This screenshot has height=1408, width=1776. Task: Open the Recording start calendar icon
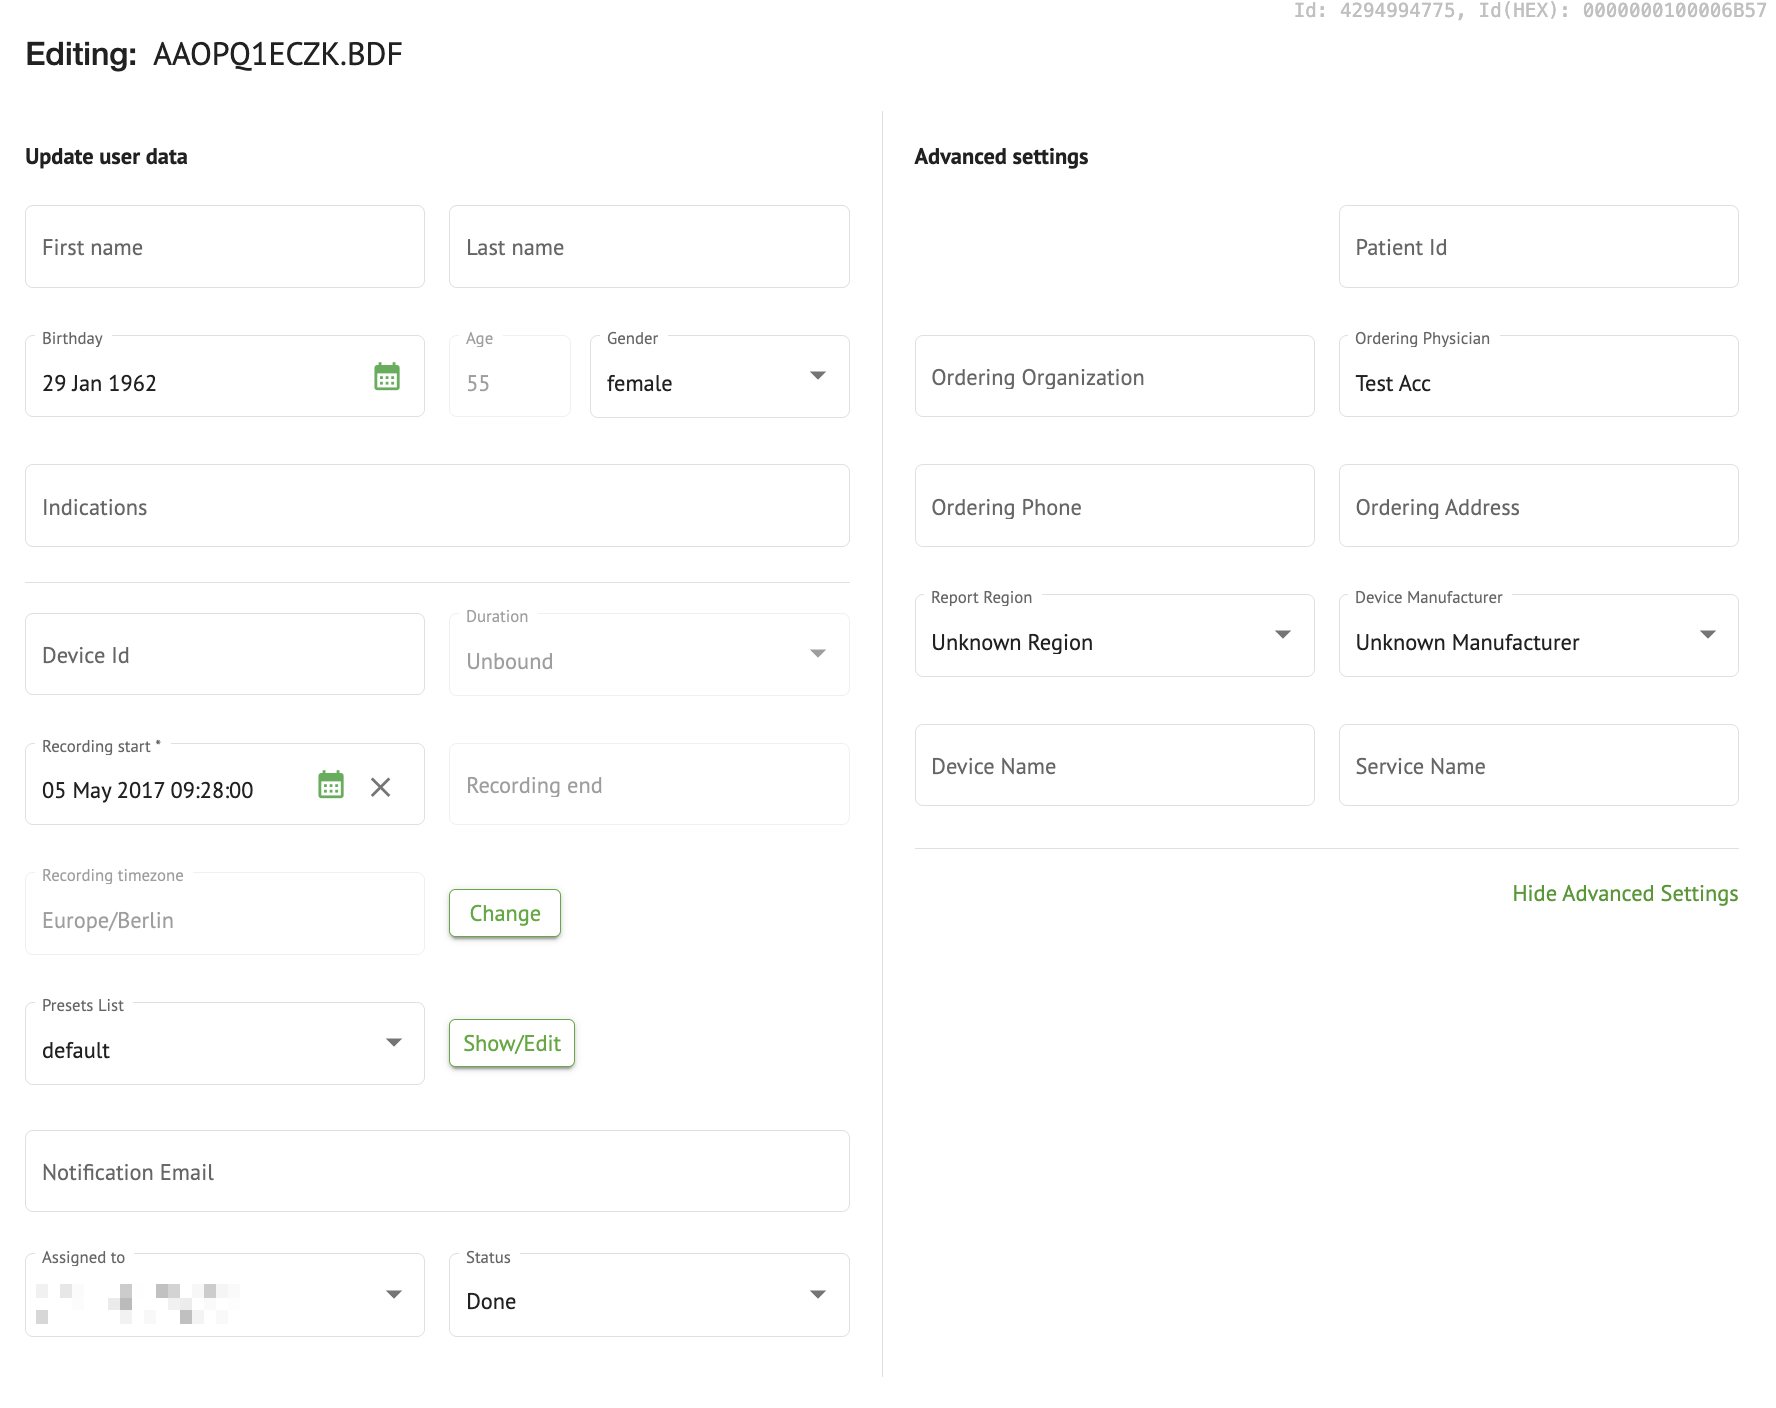(331, 785)
